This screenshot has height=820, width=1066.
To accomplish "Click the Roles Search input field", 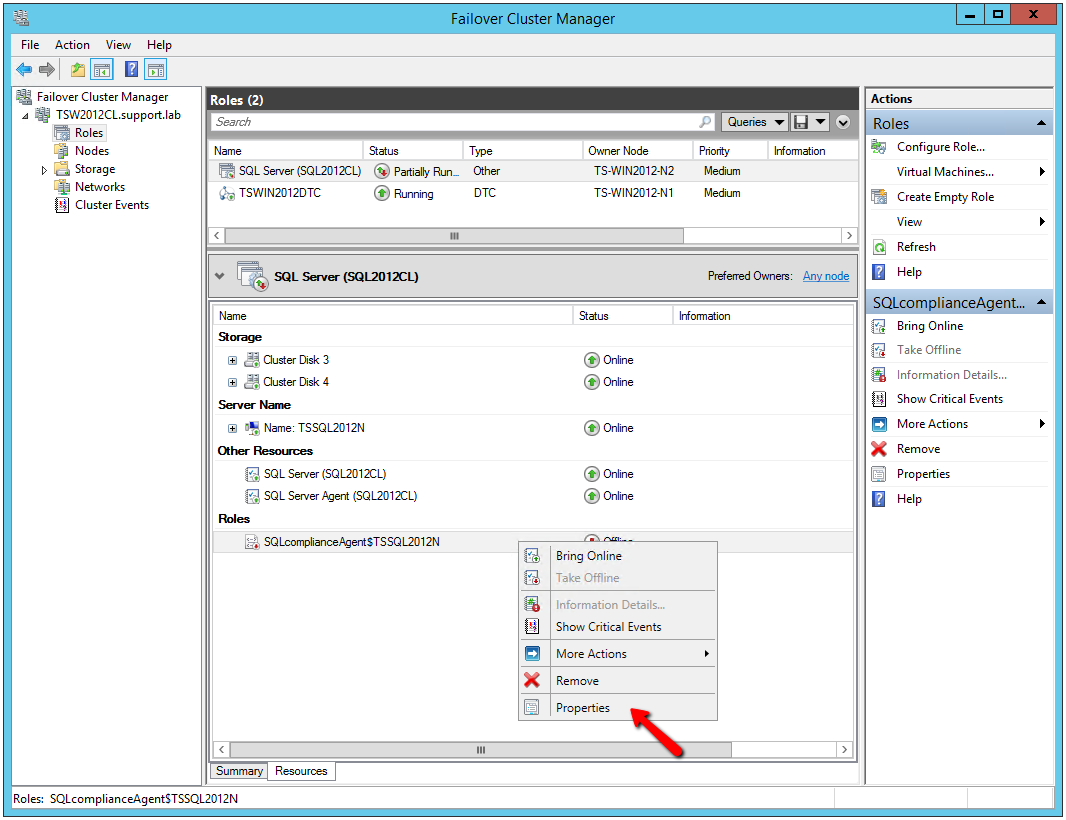I will tap(455, 122).
